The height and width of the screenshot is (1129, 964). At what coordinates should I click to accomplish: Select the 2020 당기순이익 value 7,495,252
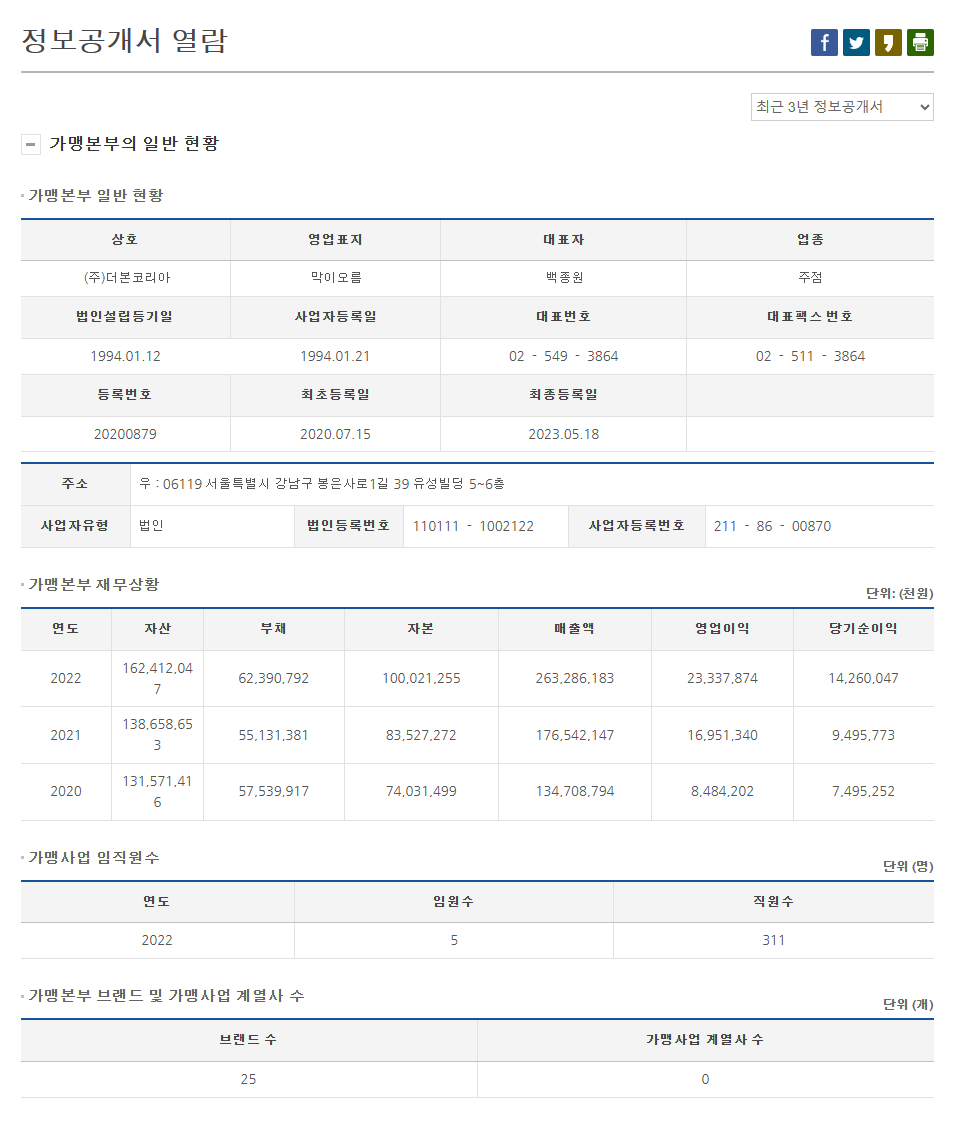pyautogui.click(x=864, y=791)
